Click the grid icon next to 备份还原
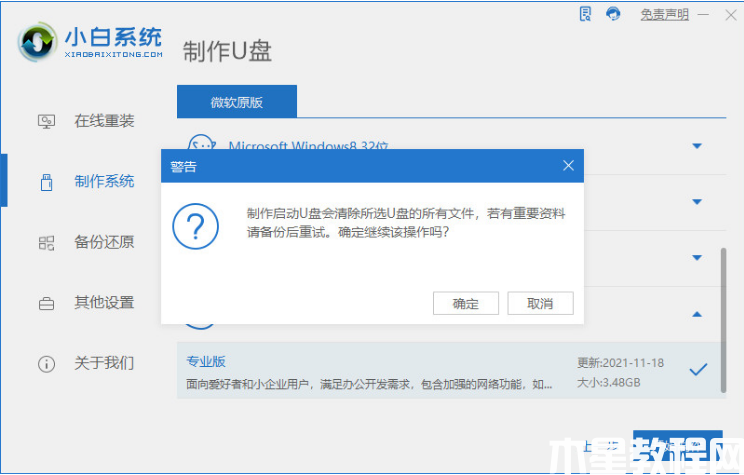This screenshot has height=475, width=744. tap(46, 243)
